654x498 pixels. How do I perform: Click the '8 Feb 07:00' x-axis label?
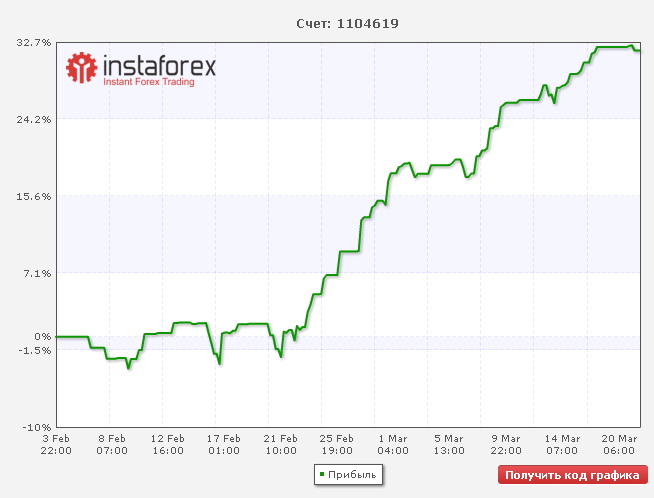coord(112,445)
